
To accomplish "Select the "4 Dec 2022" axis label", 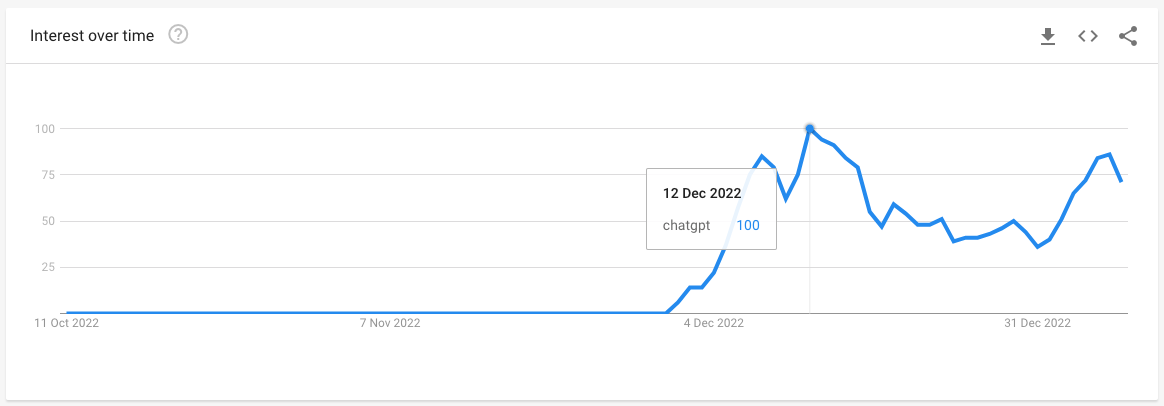I will coord(714,323).
